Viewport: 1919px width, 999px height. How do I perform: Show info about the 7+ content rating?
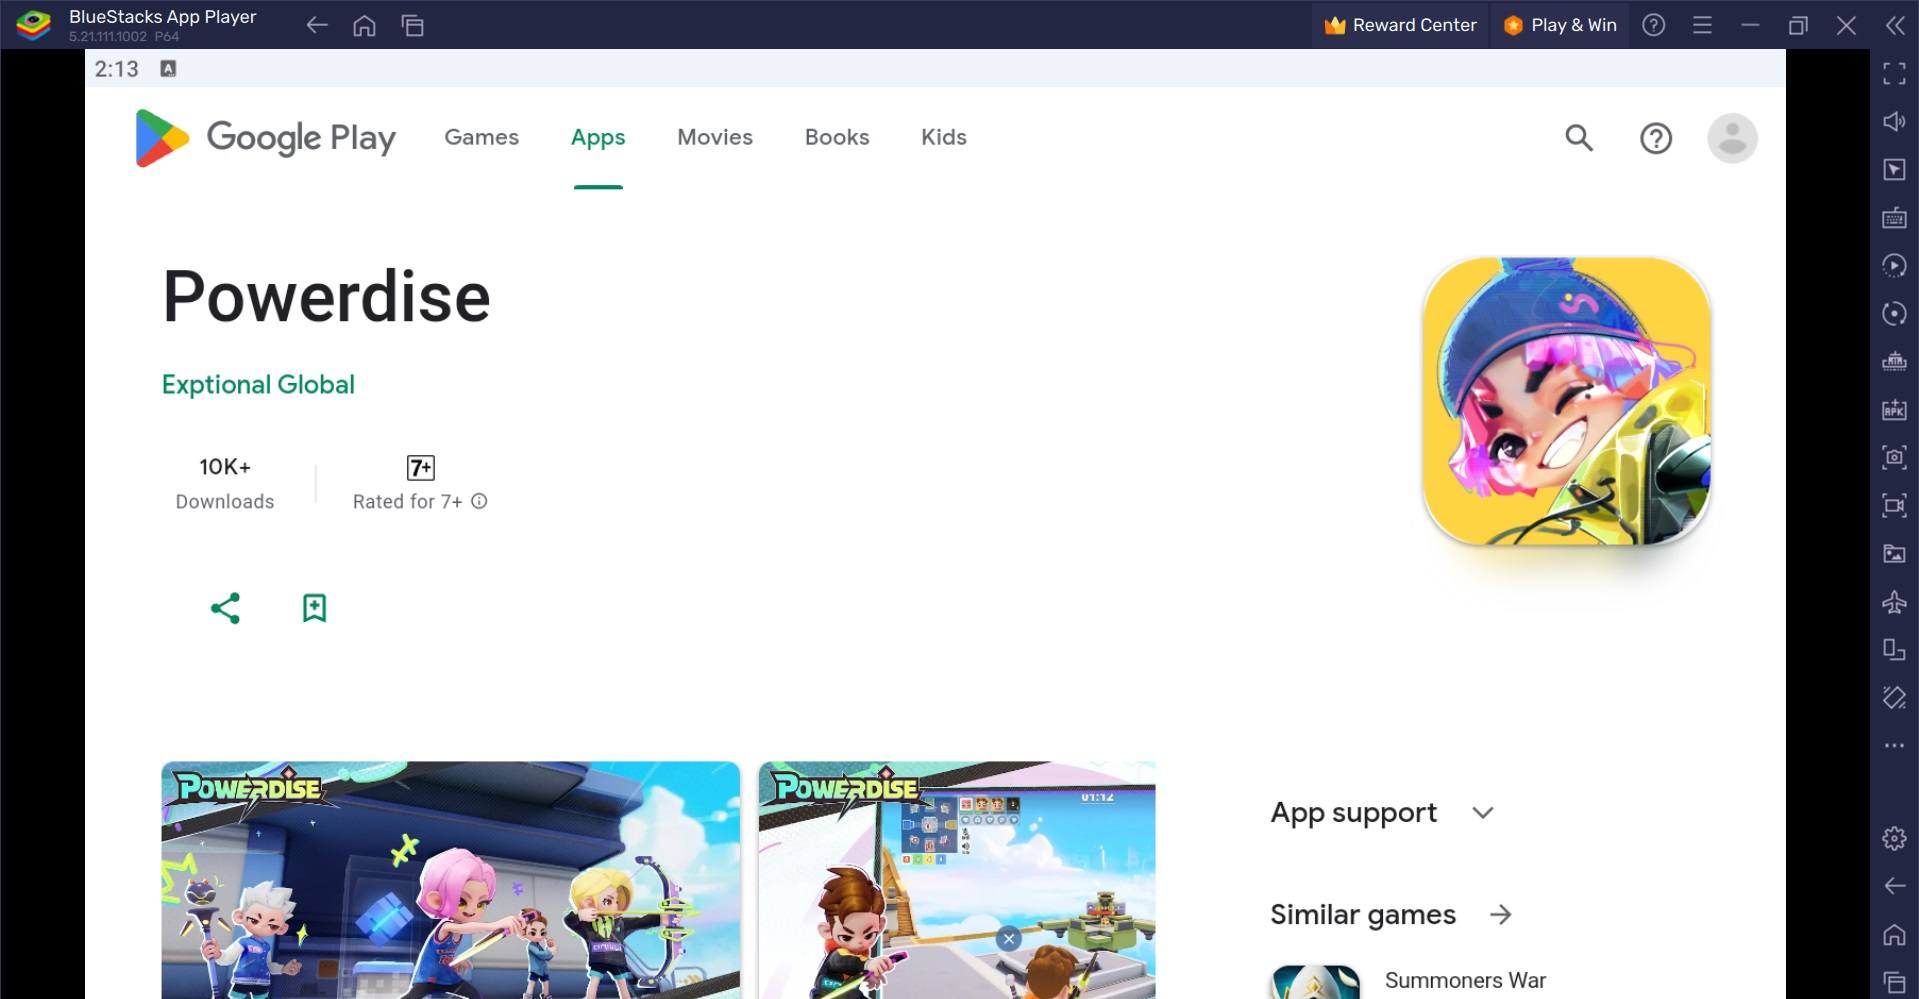point(479,501)
